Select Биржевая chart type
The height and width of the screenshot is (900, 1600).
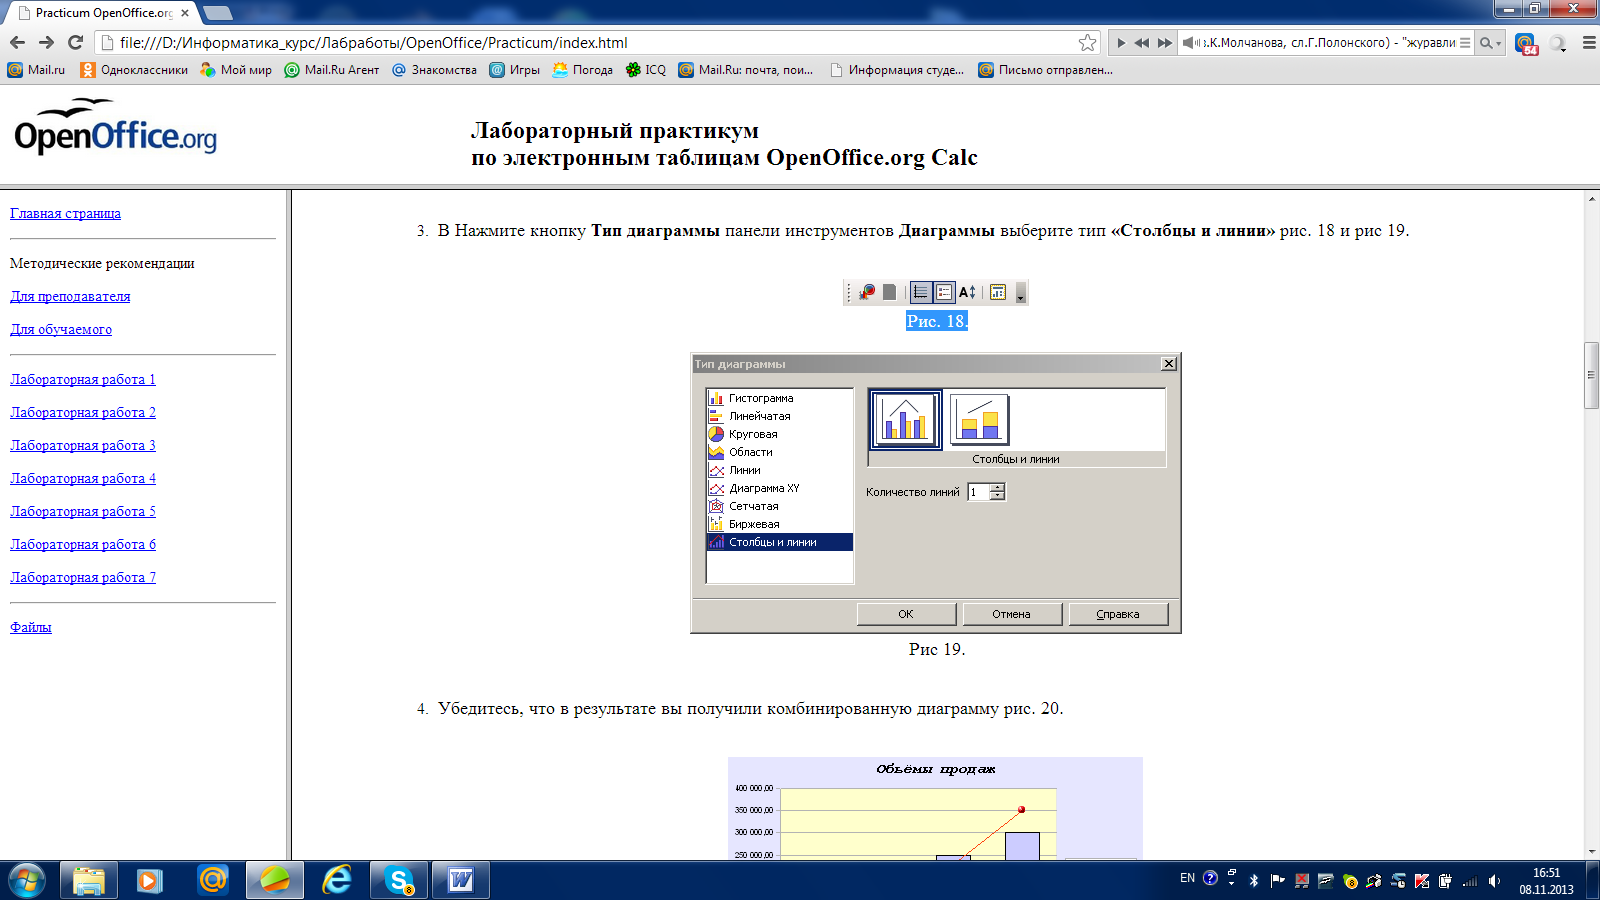click(779, 524)
